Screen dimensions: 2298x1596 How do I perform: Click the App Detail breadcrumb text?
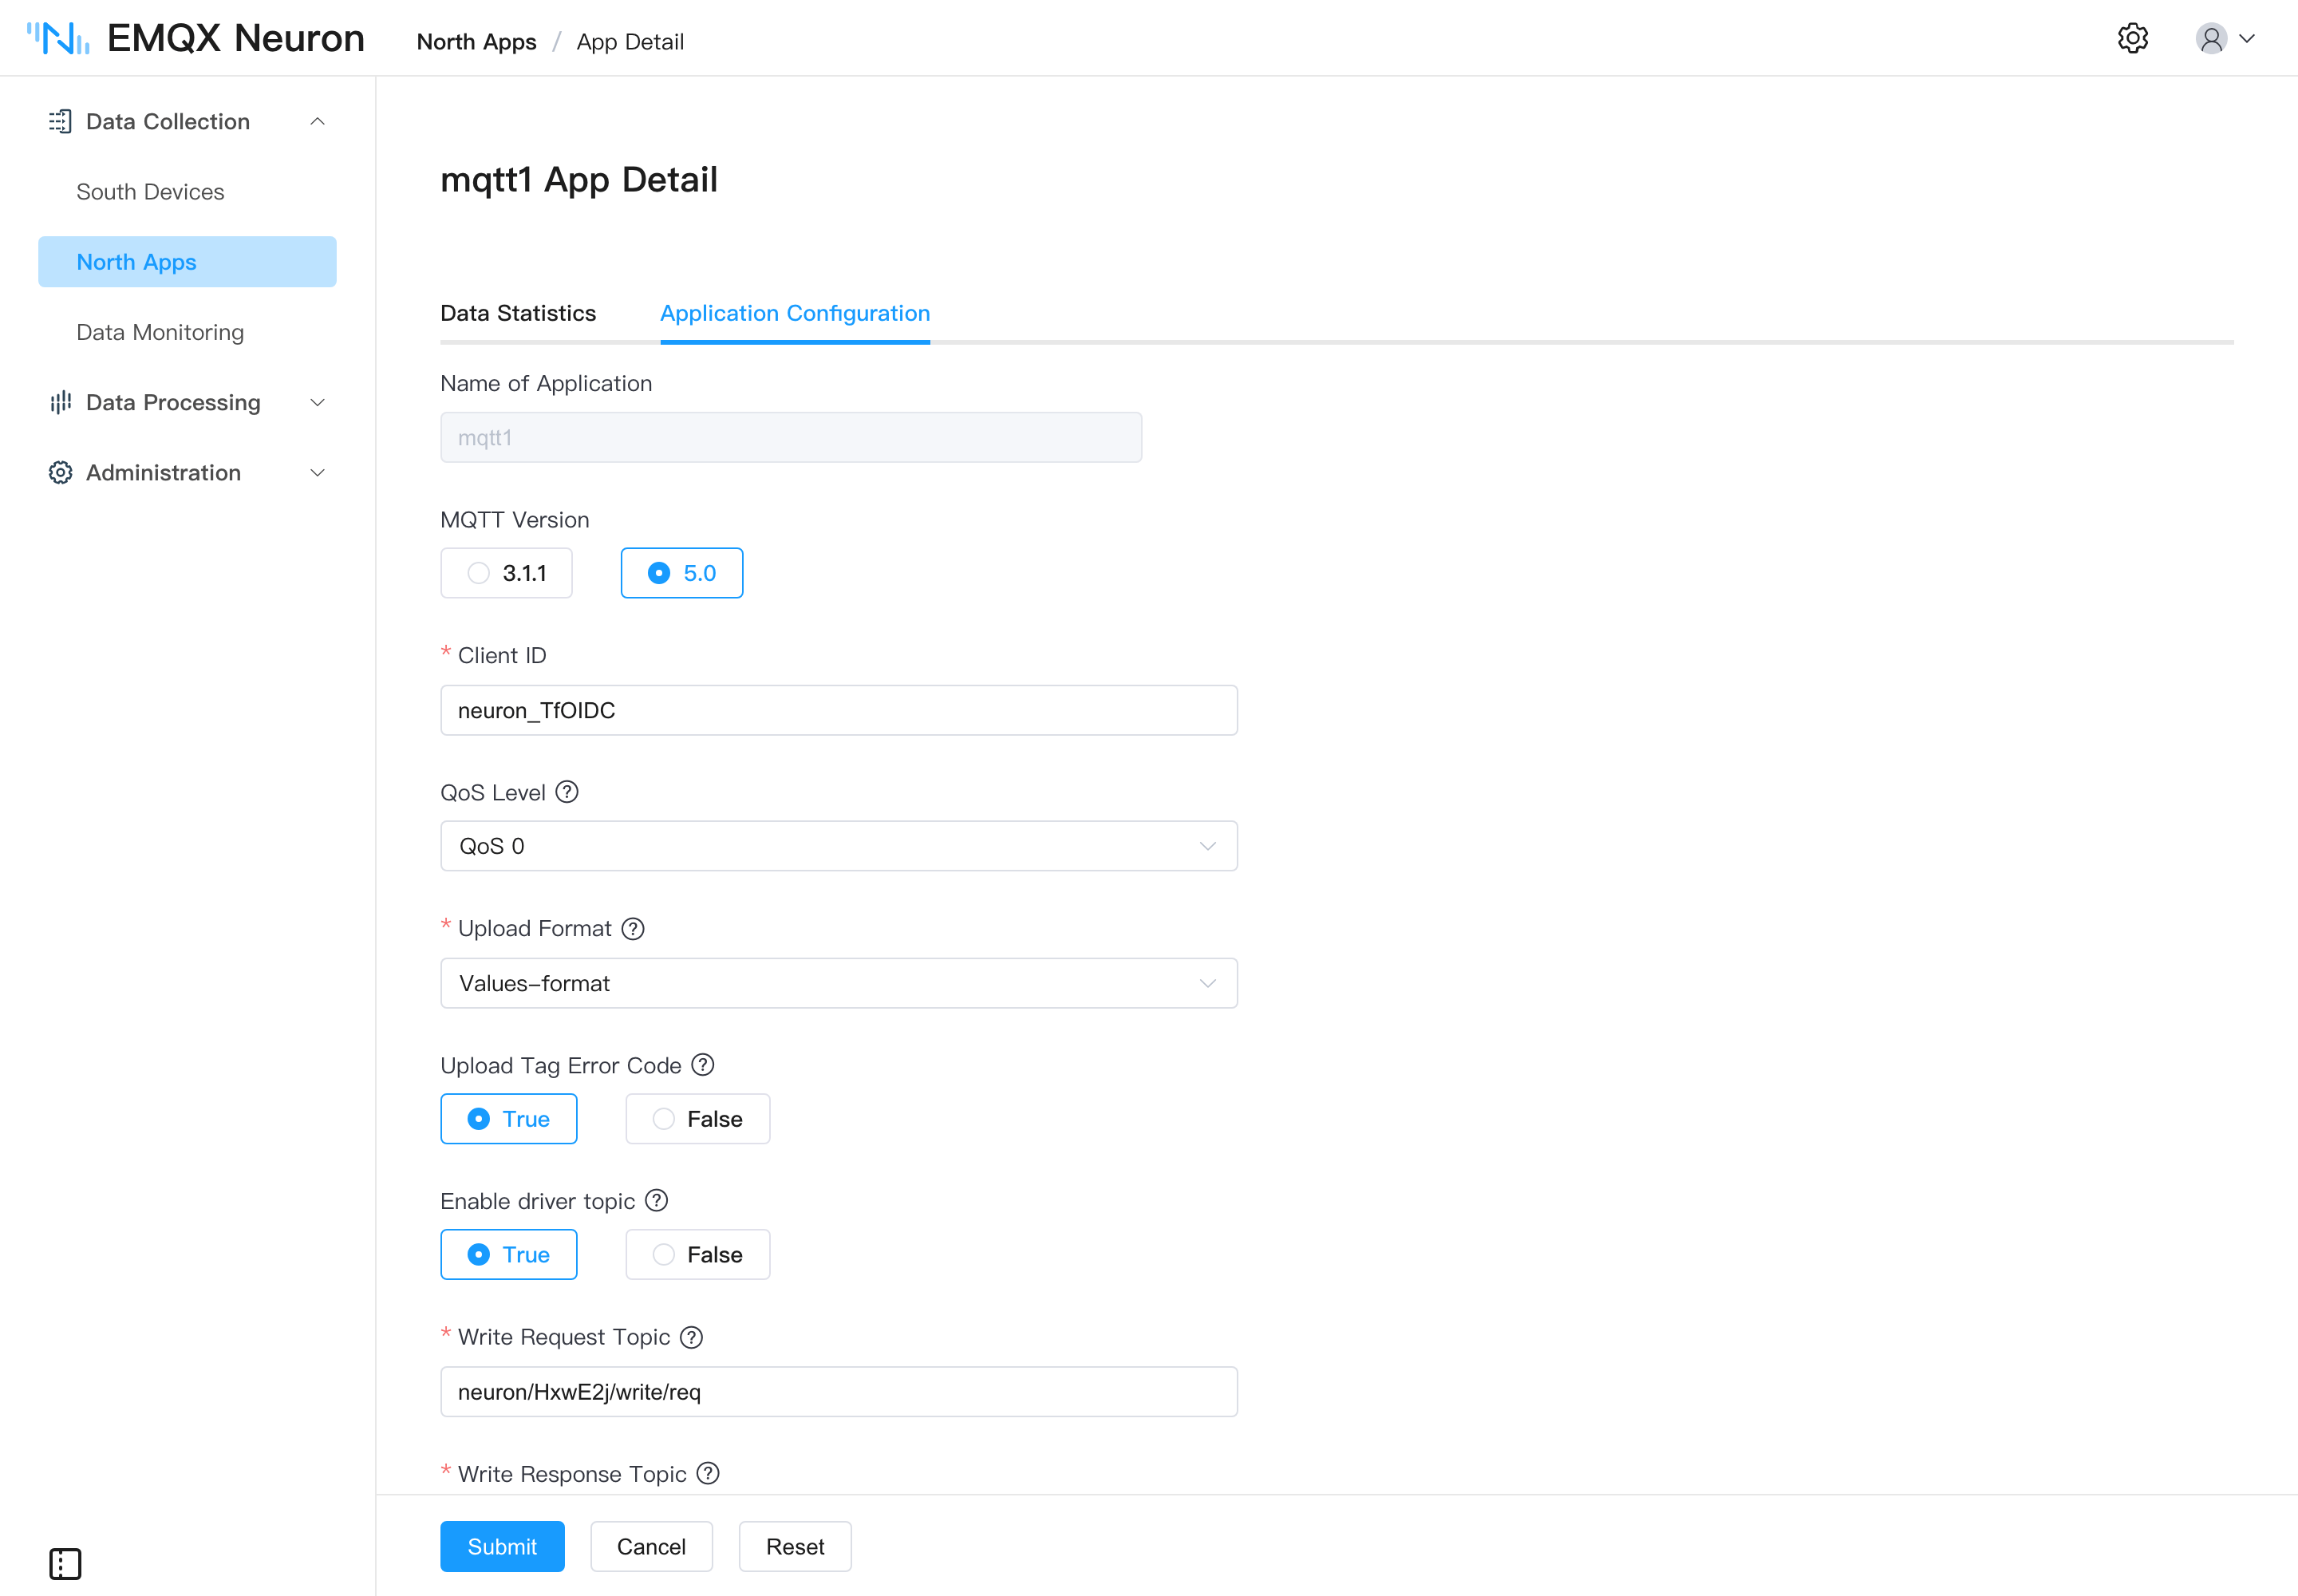630,42
